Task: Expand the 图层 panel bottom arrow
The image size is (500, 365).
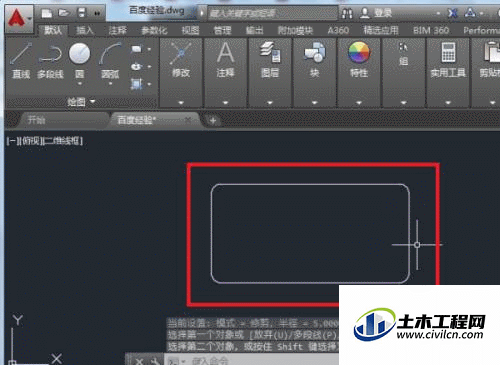Action: coord(270,103)
